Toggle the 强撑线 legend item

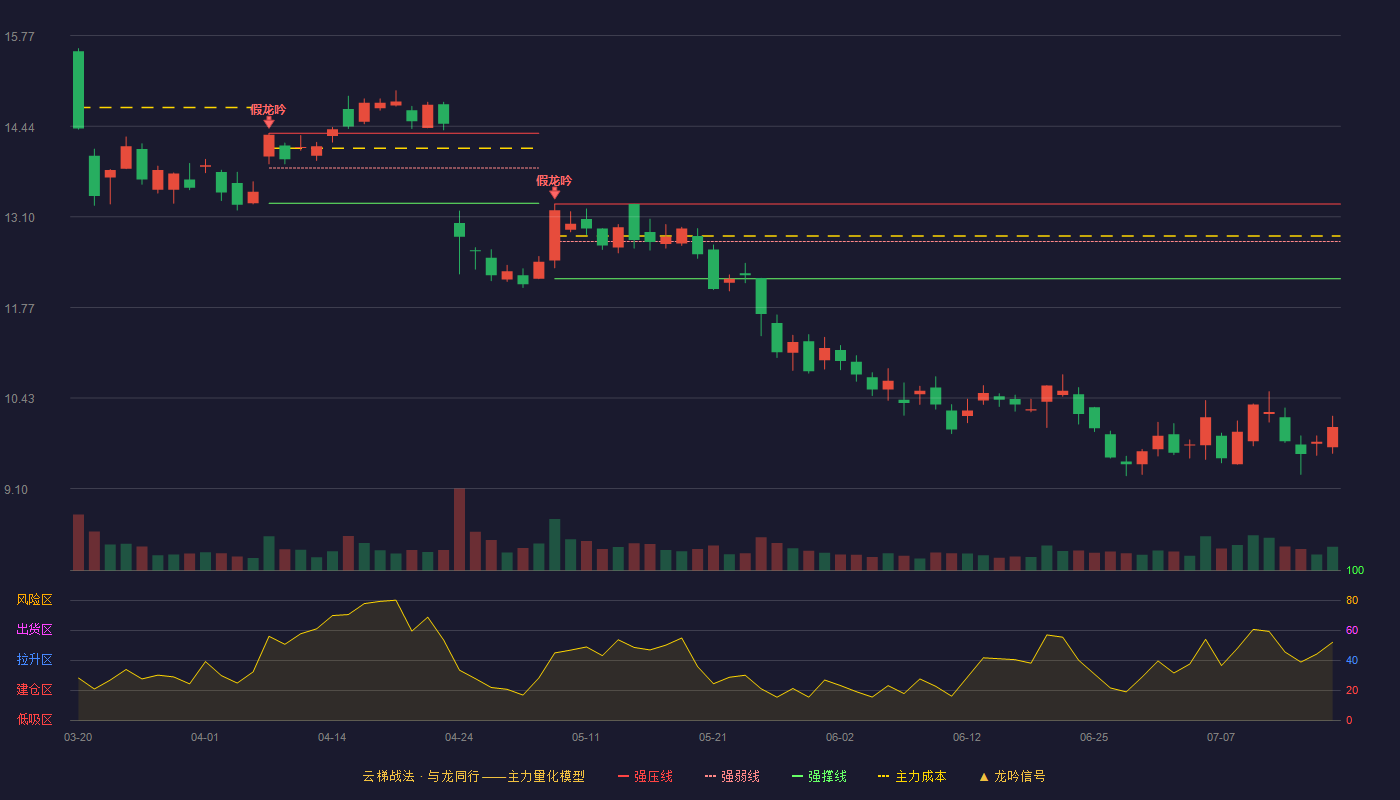click(819, 776)
